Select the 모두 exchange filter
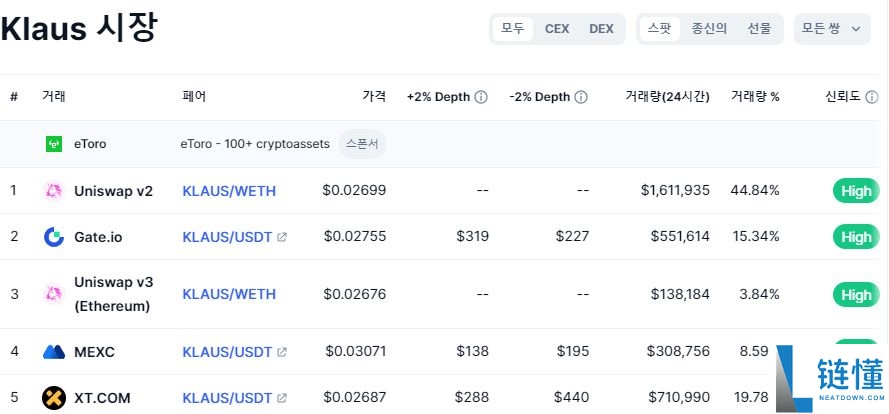 (x=513, y=28)
